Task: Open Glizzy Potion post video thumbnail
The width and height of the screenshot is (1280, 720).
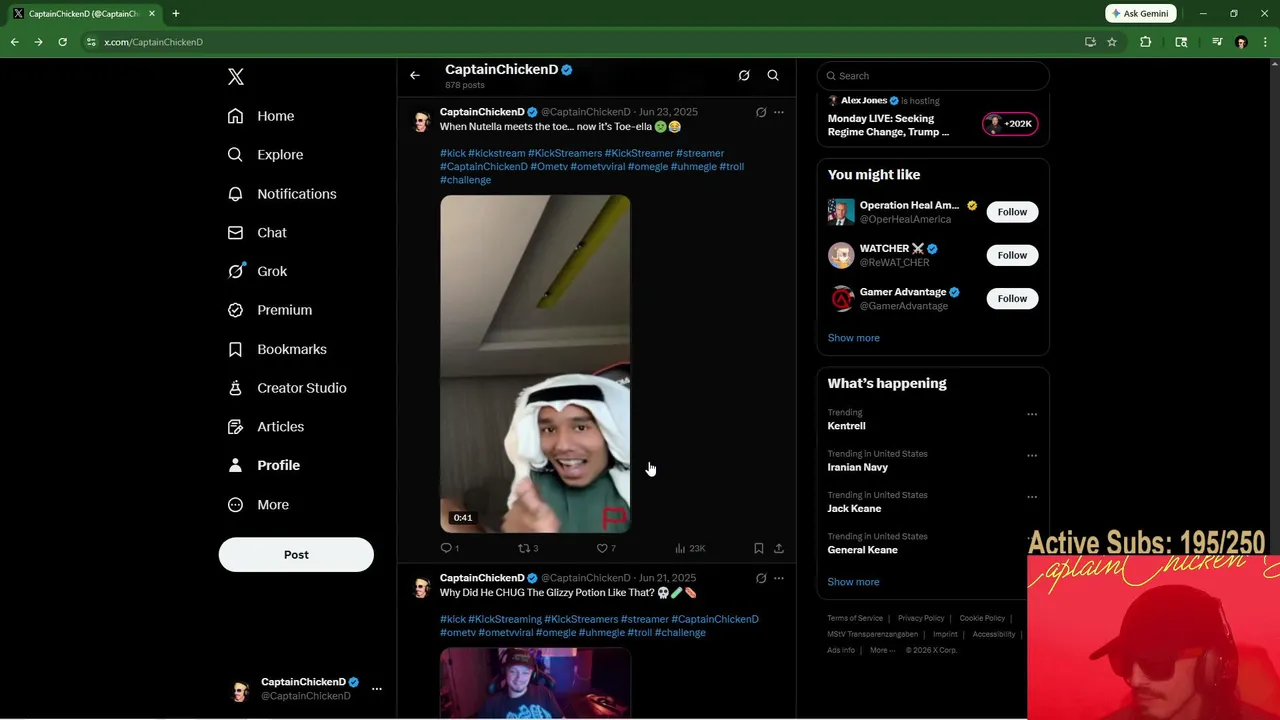Action: coord(535,682)
